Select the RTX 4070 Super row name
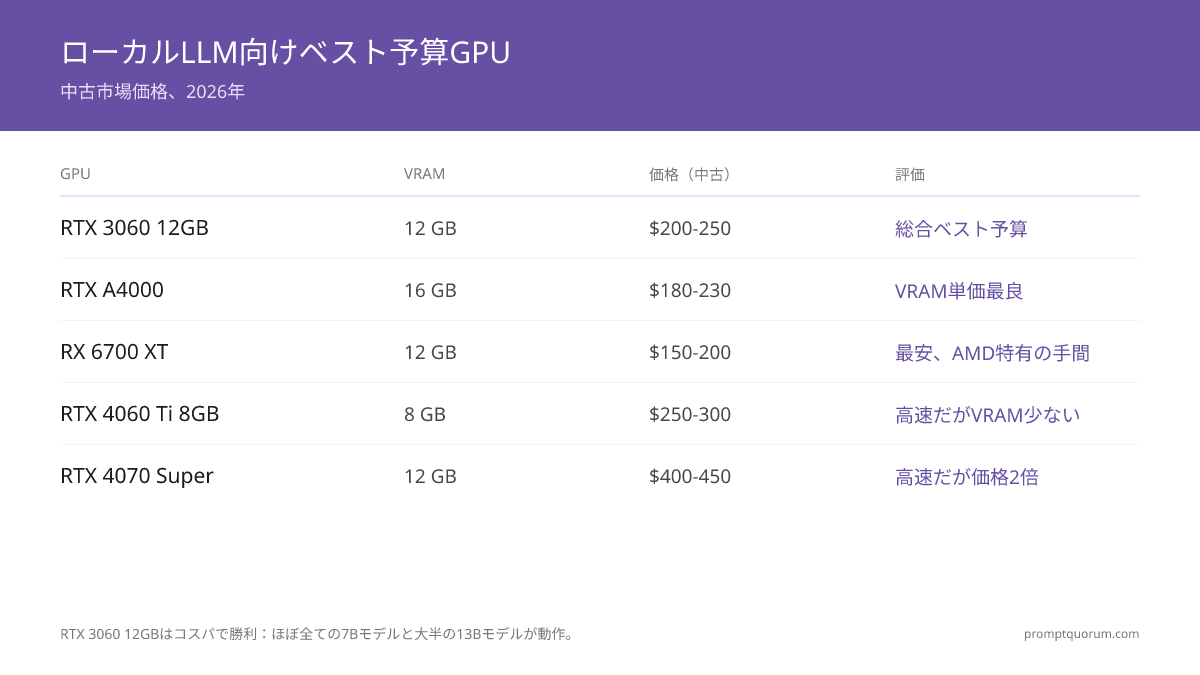This screenshot has height=675, width=1200. 137,476
